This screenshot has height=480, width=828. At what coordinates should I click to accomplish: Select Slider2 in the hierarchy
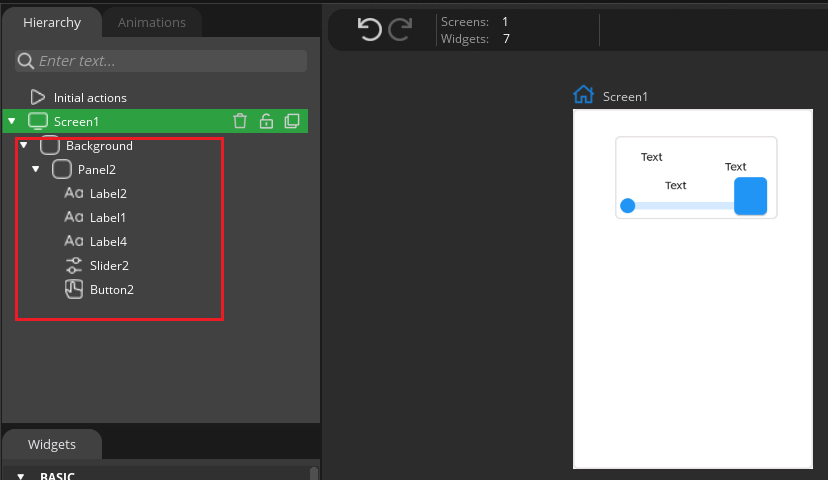pyautogui.click(x=109, y=266)
